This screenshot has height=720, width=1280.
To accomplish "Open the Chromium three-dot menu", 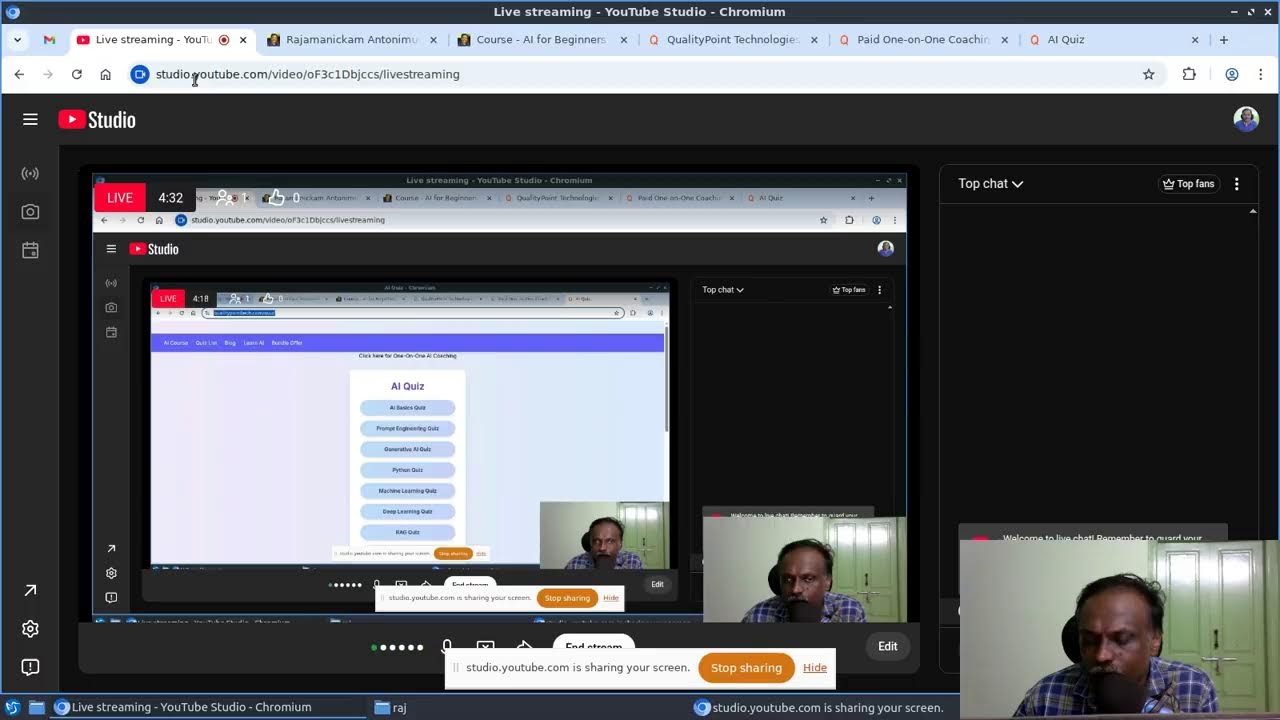I will pos(1260,74).
